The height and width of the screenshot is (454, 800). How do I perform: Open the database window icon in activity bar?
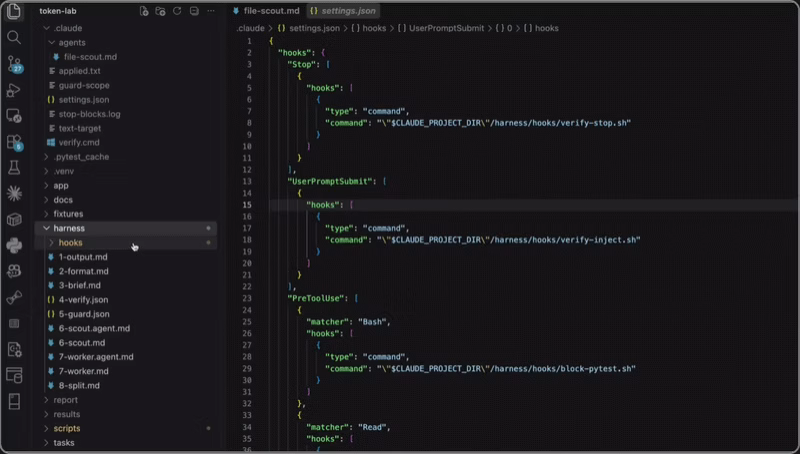(x=14, y=375)
